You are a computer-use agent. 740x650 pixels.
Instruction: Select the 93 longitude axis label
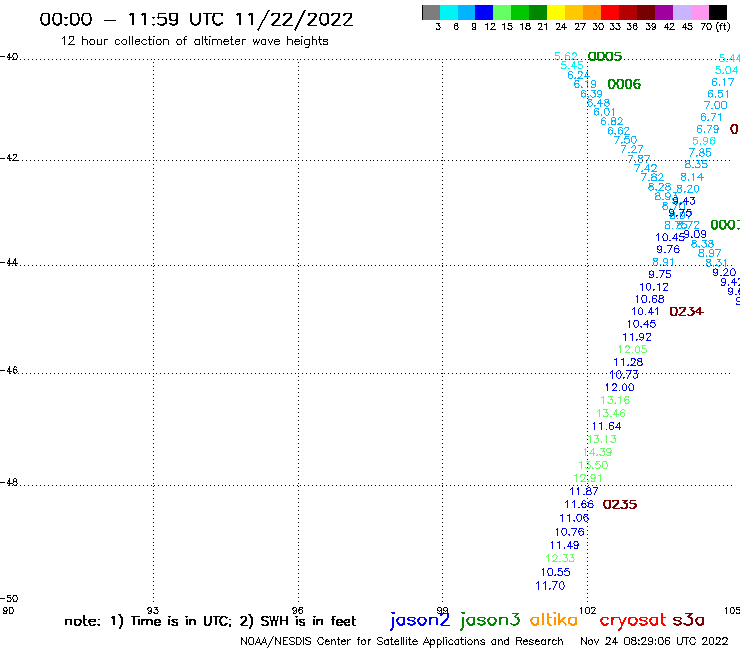(x=152, y=611)
